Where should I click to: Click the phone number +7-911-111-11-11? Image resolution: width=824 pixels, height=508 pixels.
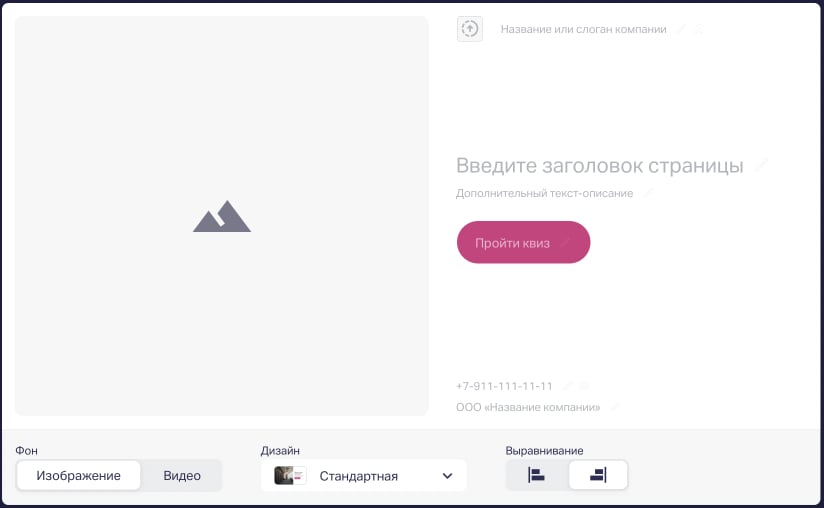[504, 386]
